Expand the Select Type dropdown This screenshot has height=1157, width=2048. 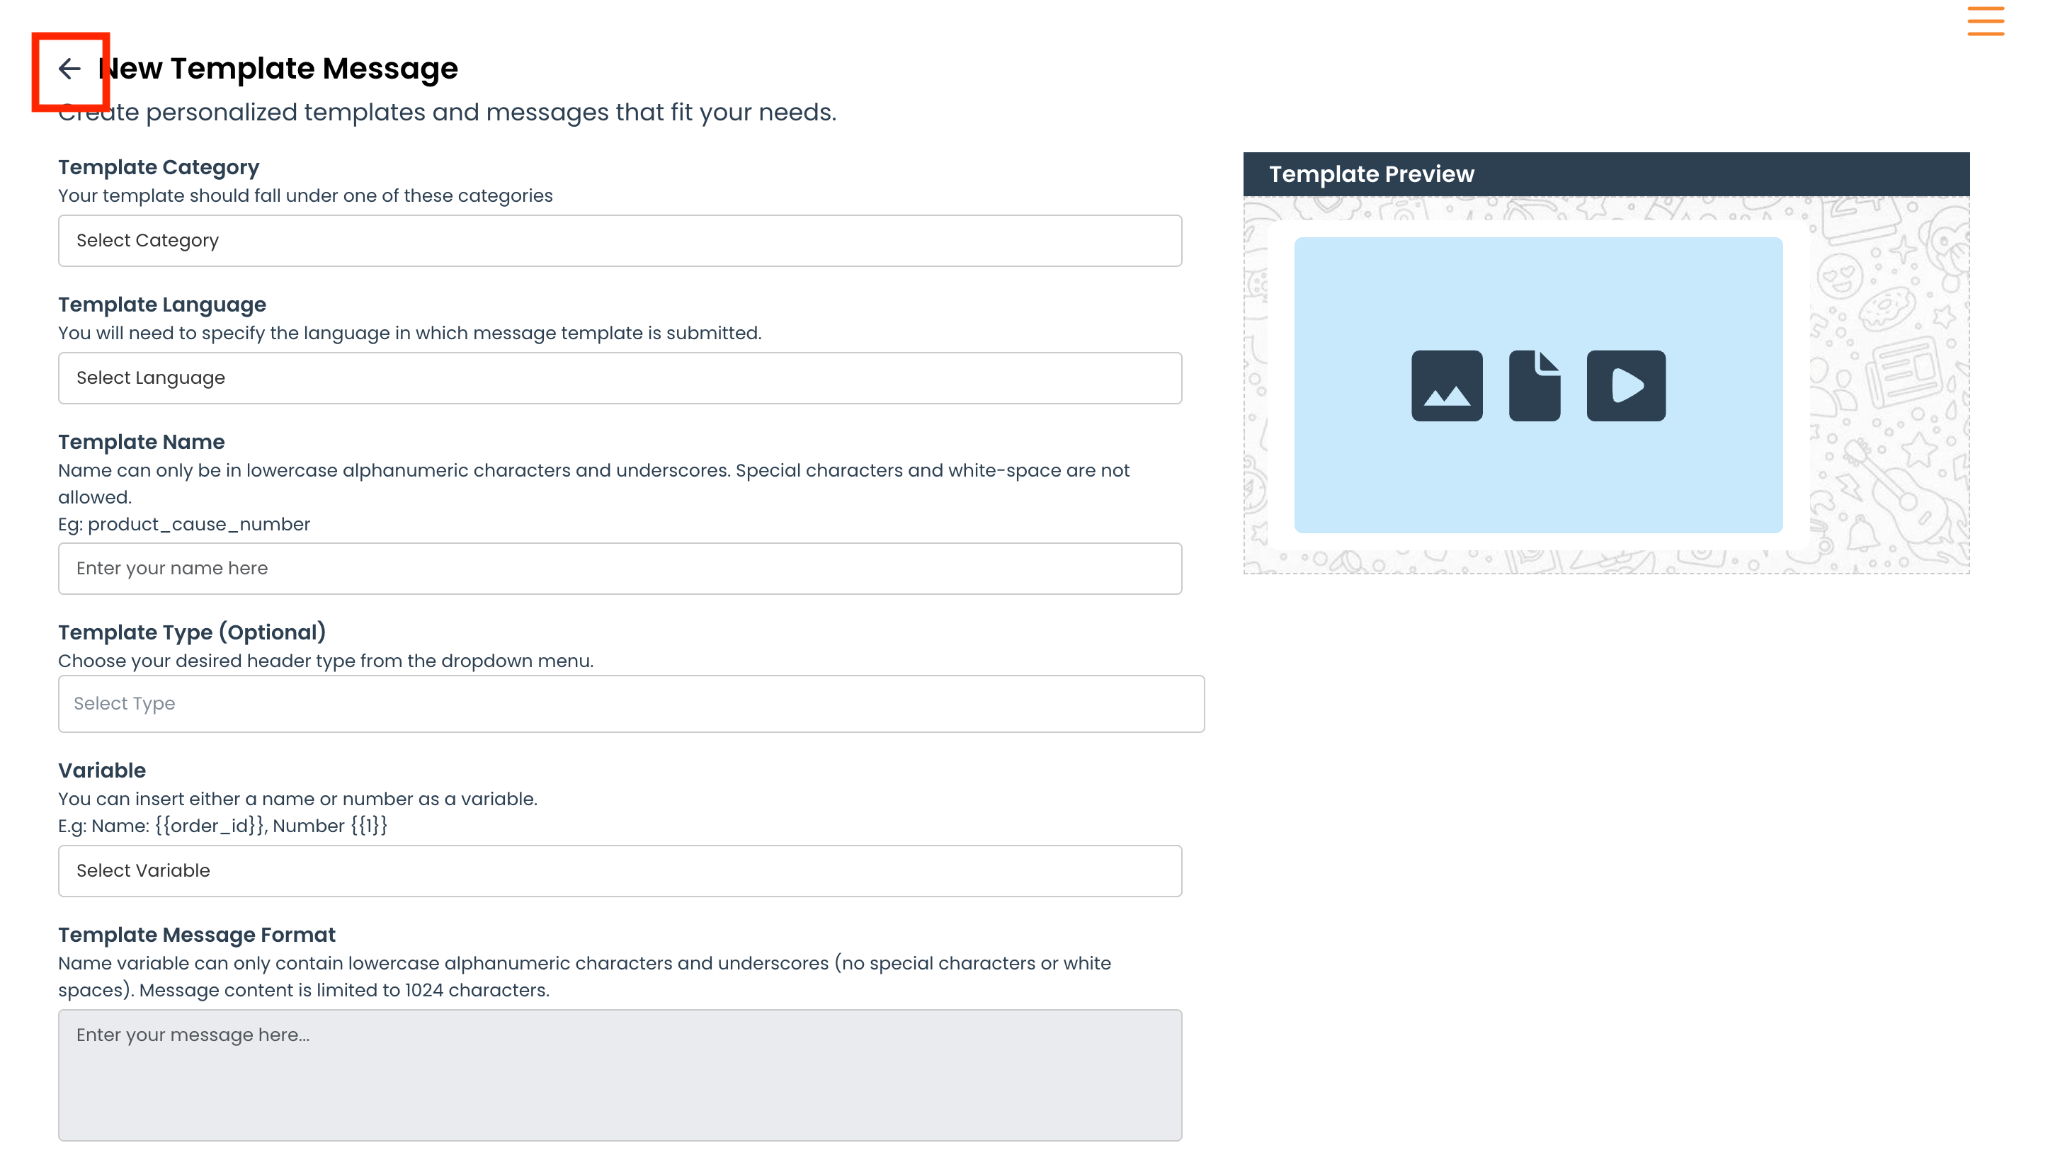(x=631, y=704)
